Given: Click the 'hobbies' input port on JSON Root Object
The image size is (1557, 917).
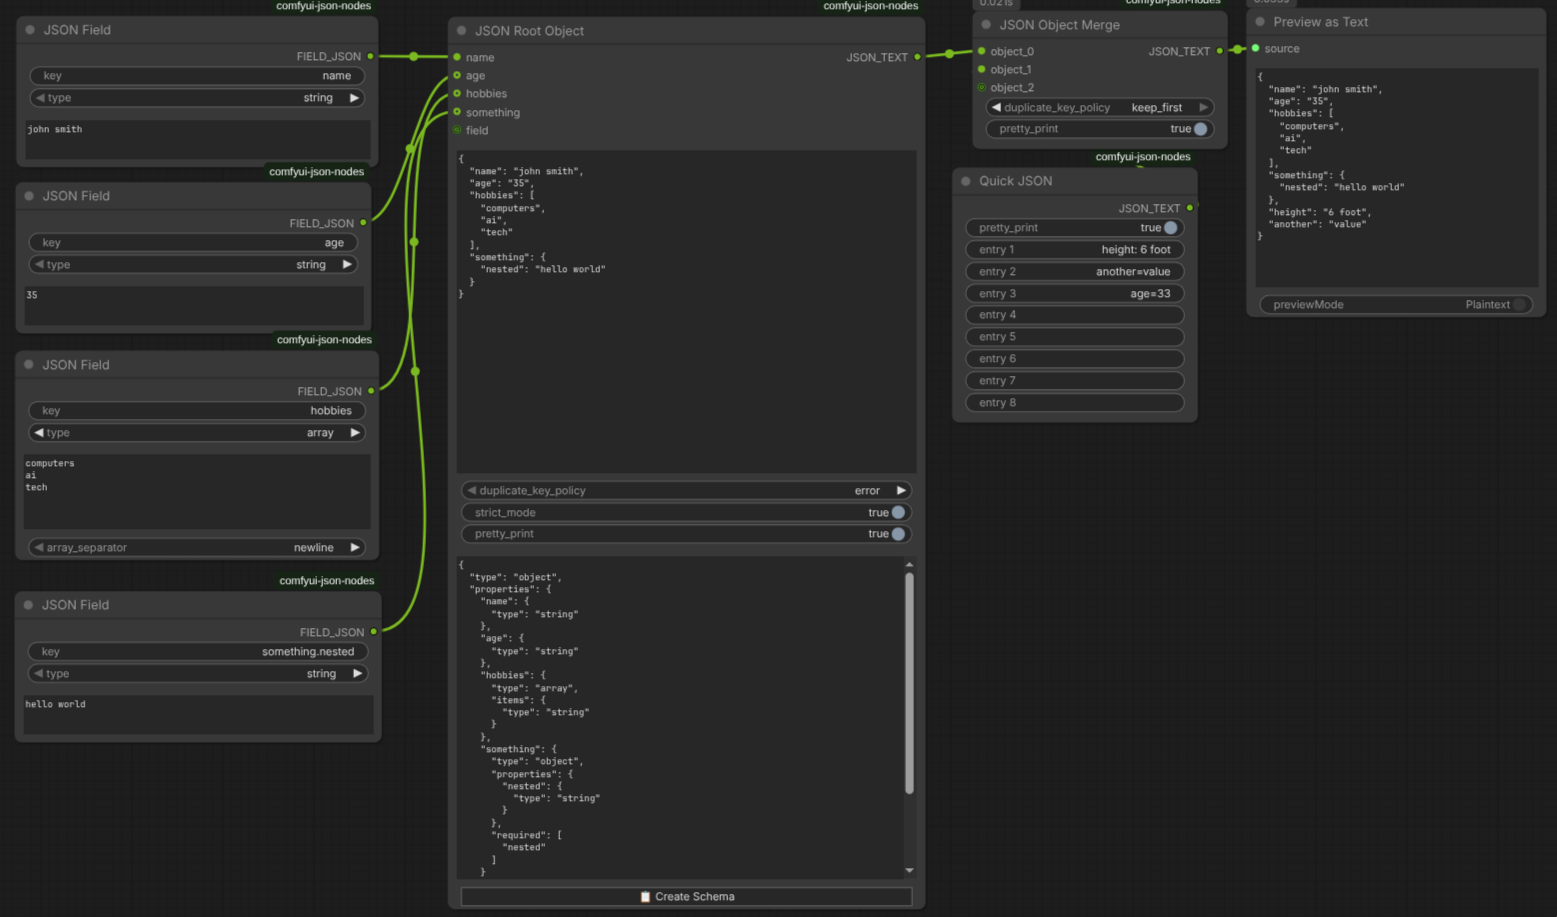Looking at the screenshot, I should tap(458, 93).
